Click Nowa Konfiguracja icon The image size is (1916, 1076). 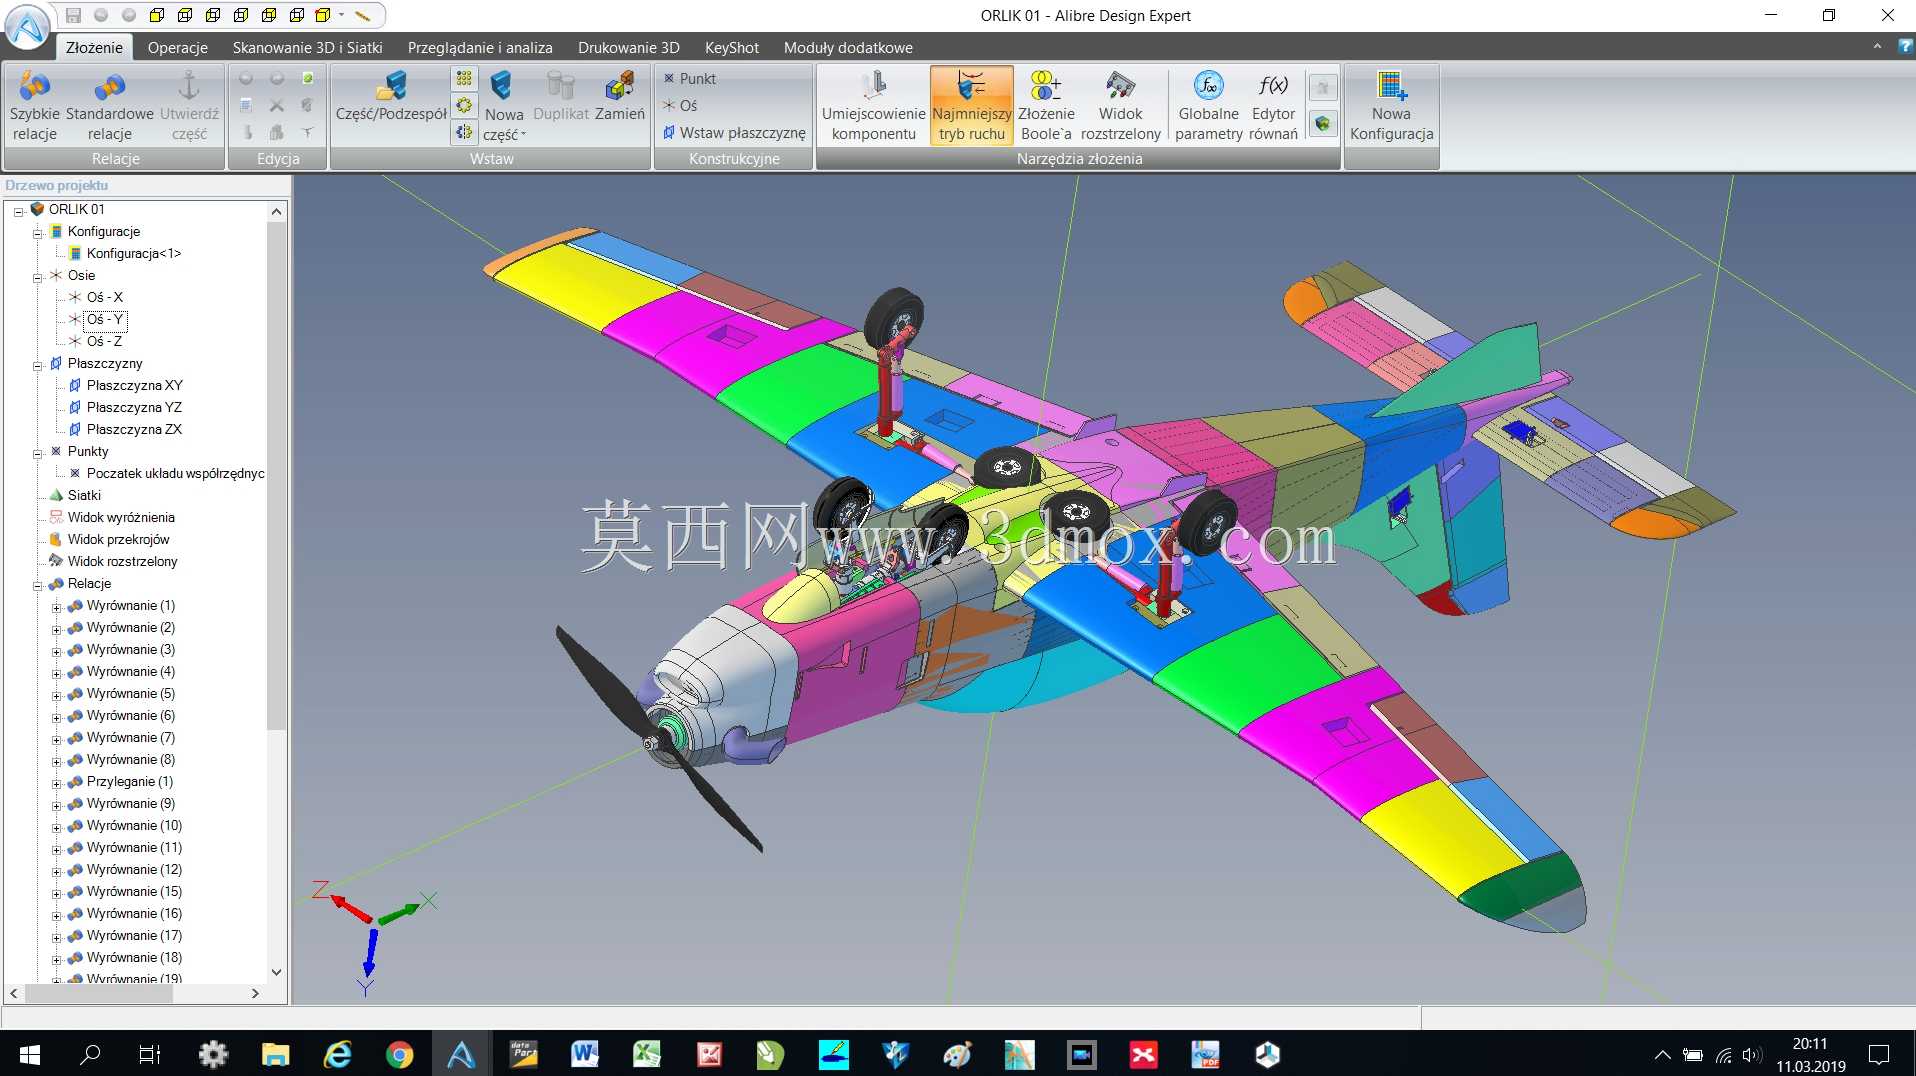pos(1391,106)
